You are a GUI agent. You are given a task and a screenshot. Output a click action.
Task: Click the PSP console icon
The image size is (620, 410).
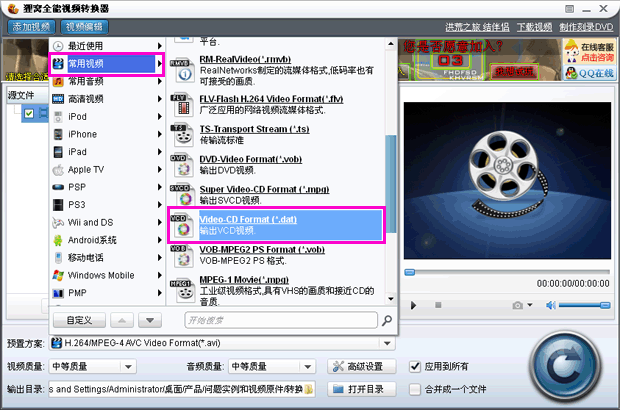[58, 187]
